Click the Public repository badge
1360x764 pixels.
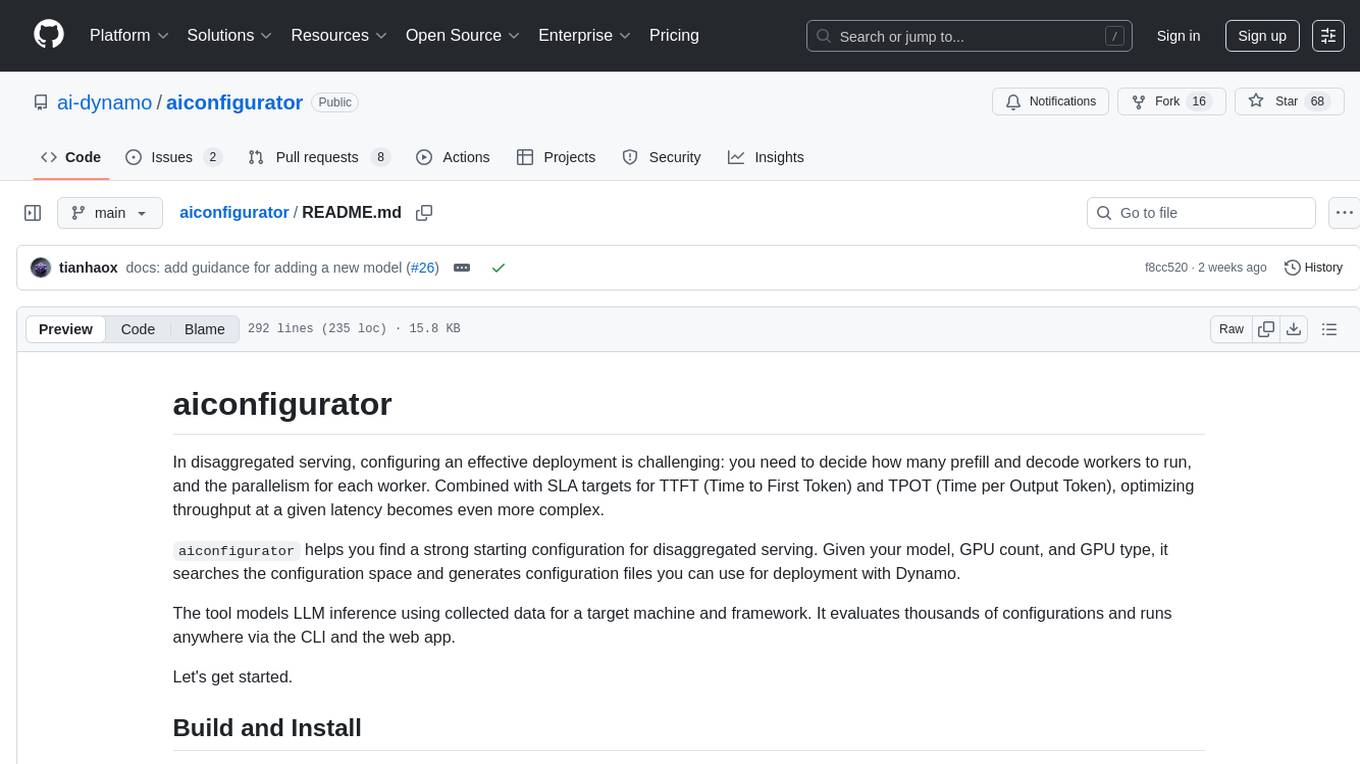click(335, 102)
